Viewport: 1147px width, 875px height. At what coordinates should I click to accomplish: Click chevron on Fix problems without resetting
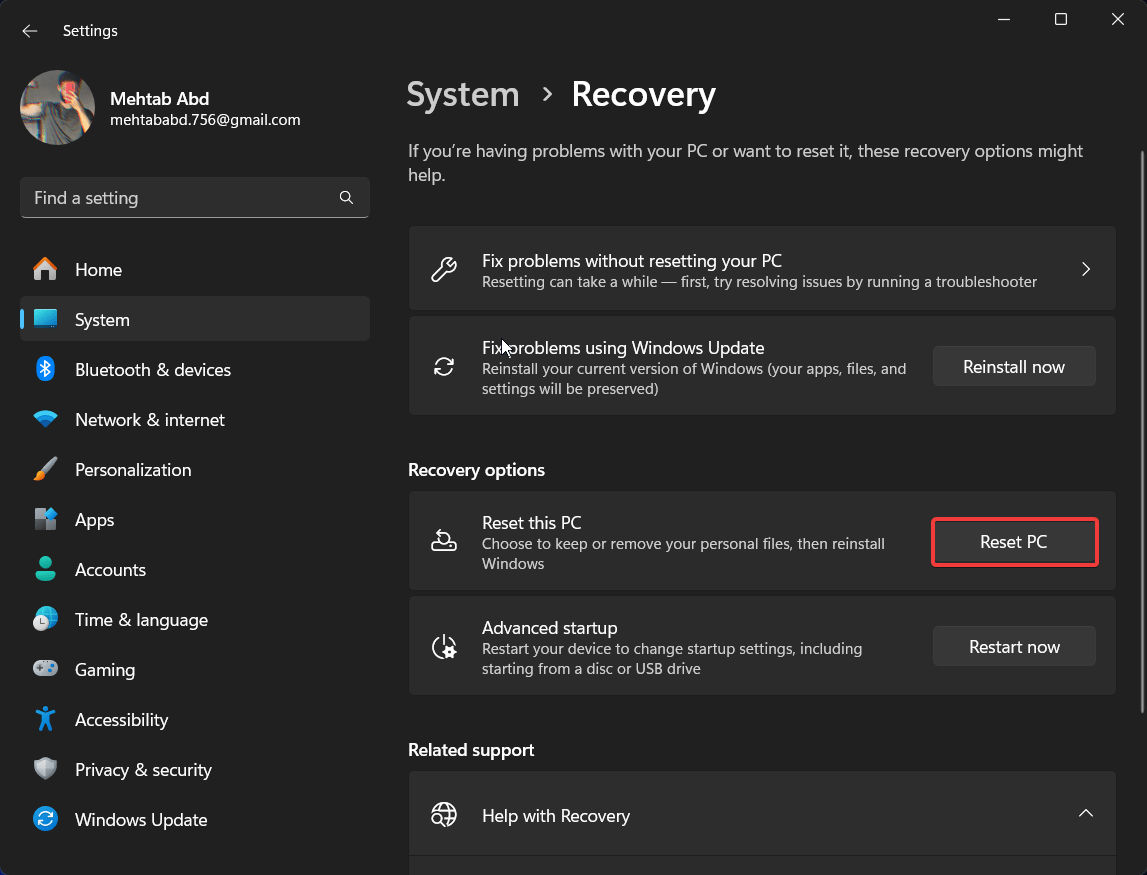click(1086, 269)
